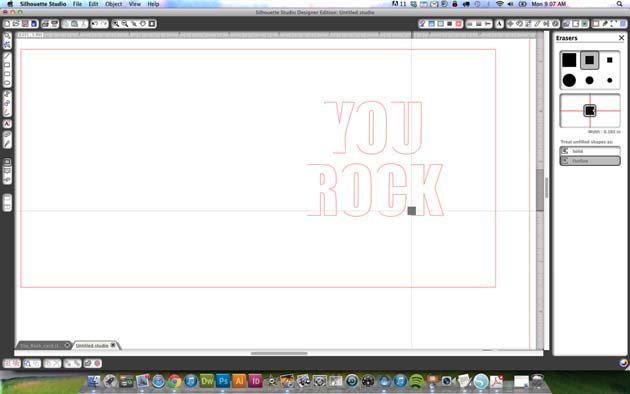Click the Print icon in top toolbar
The height and width of the screenshot is (394, 630).
(45, 24)
